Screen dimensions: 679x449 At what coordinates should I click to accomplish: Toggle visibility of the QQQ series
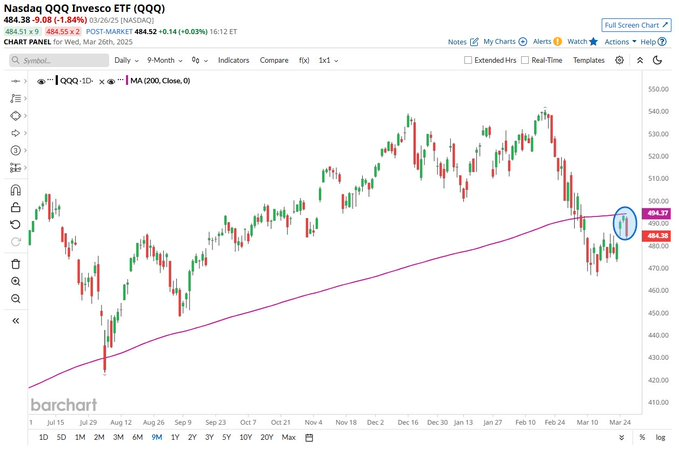pyautogui.click(x=43, y=81)
